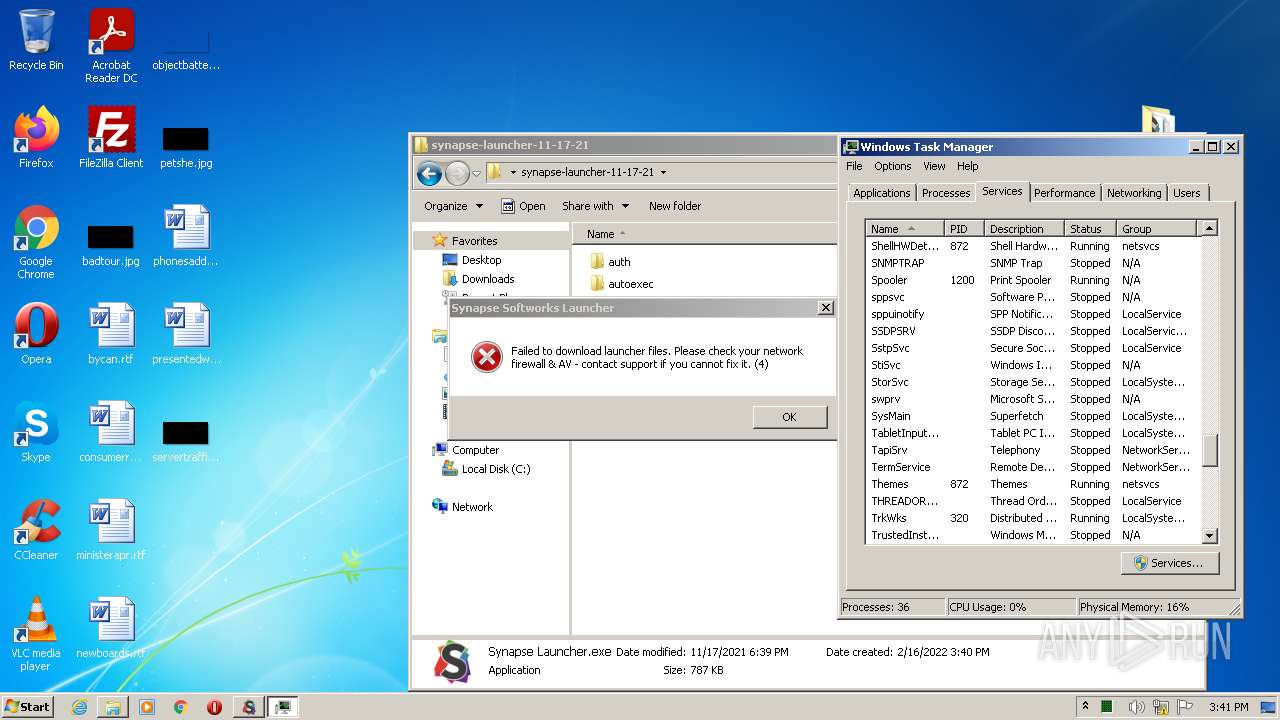This screenshot has width=1280, height=720.
Task: Open FileZilla Client desktop shortcut
Action: pos(111,137)
